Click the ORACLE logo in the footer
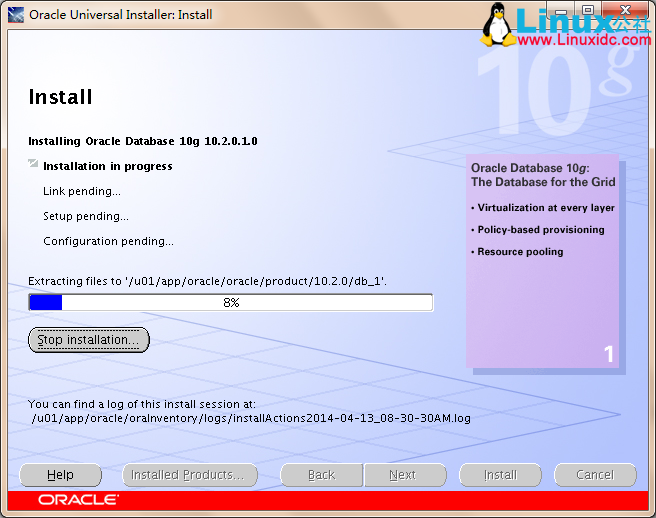This screenshot has width=656, height=518. 78,500
